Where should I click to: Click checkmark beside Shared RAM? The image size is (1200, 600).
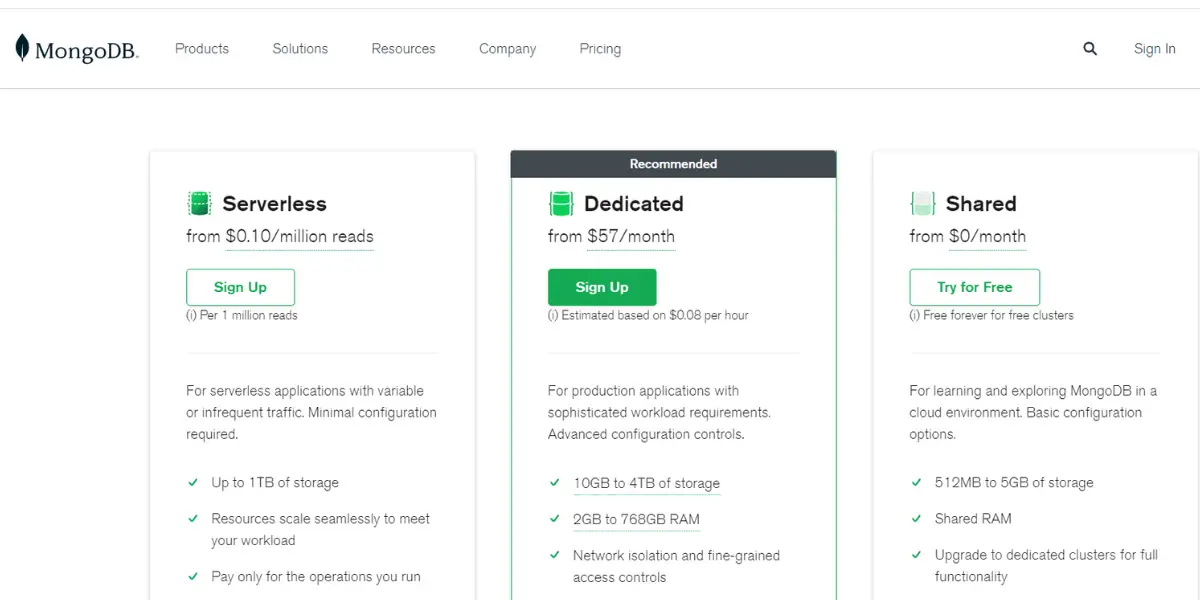(916, 518)
